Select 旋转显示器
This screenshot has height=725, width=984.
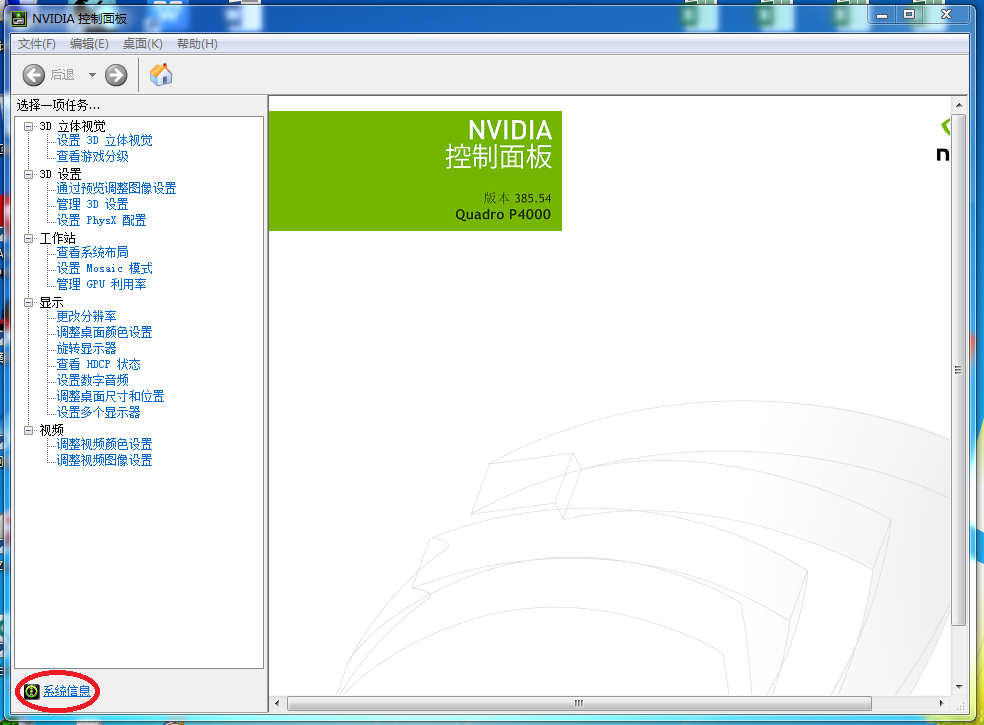pyautogui.click(x=87, y=348)
